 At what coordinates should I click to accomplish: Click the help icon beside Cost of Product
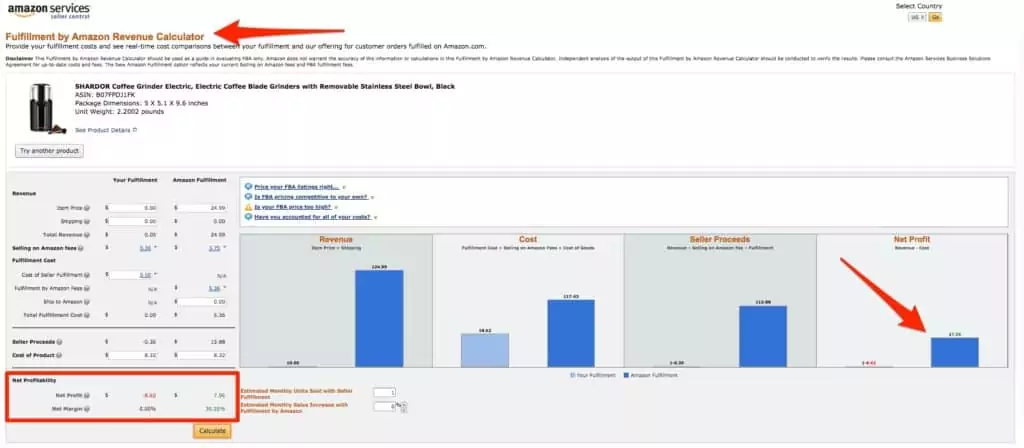60,354
